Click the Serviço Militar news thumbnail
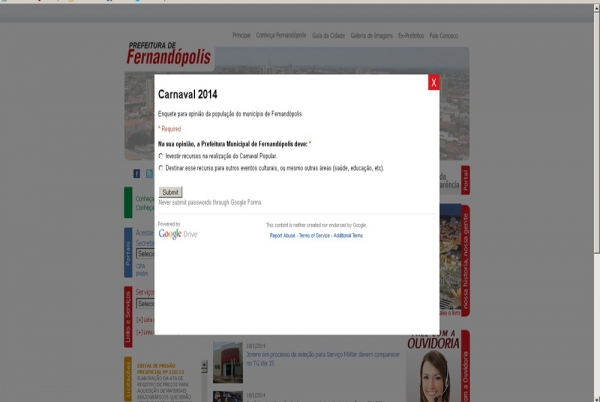 click(227, 363)
